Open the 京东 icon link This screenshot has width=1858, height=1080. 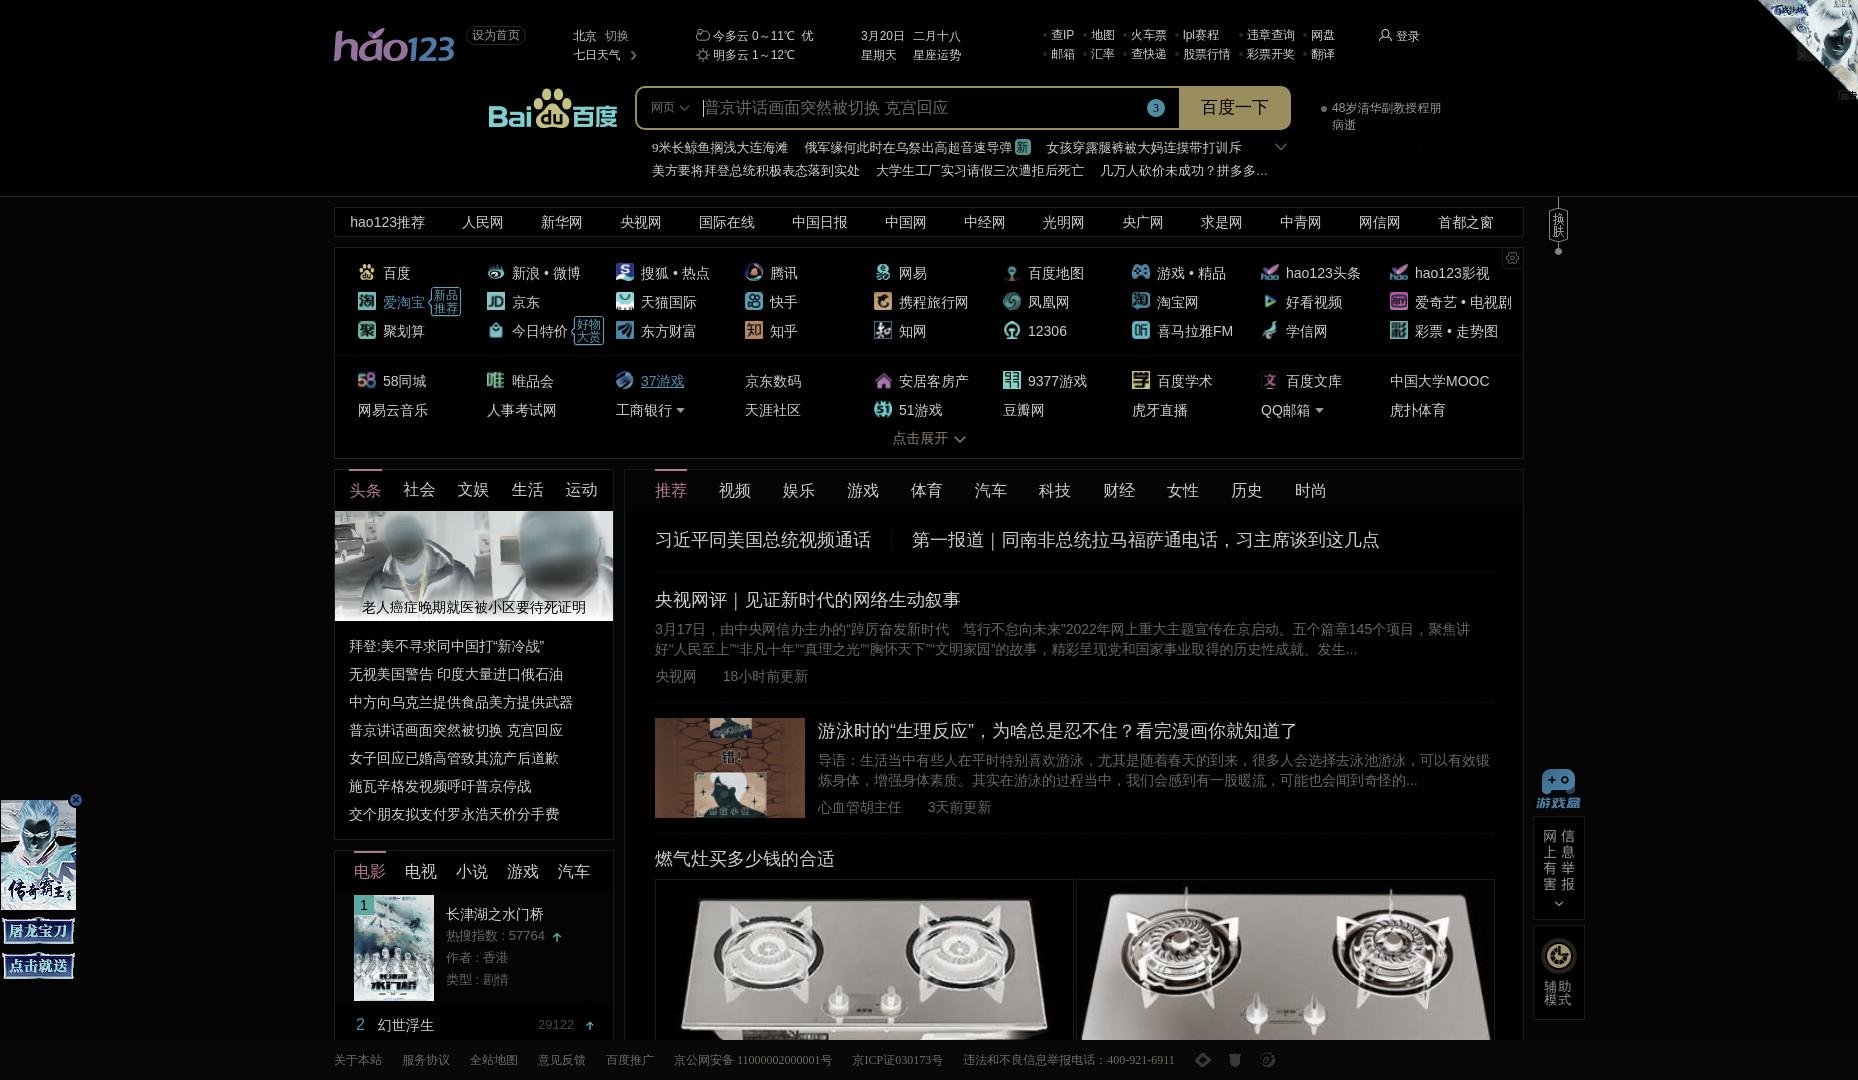tap(496, 301)
